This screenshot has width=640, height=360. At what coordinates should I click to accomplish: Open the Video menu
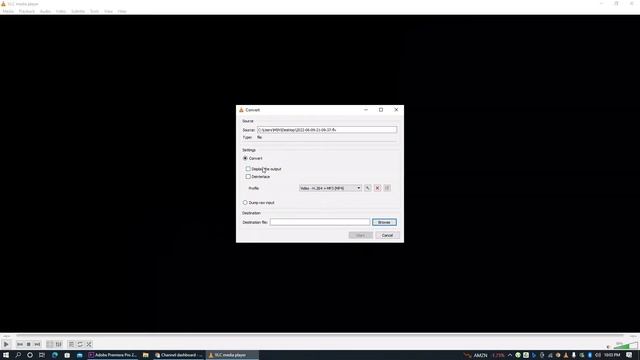pos(61,11)
